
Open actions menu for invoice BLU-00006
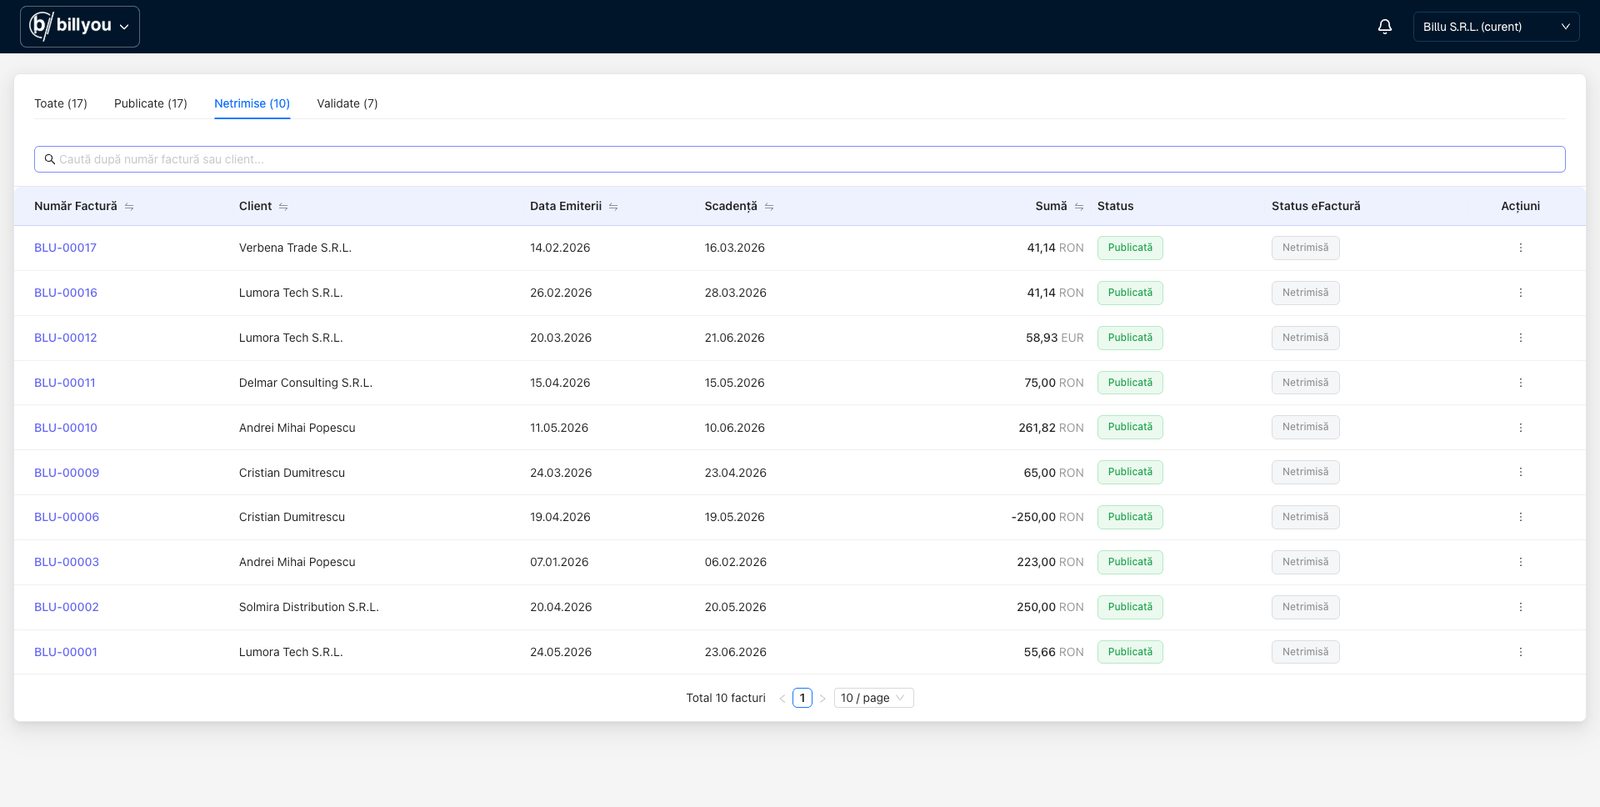click(1520, 517)
